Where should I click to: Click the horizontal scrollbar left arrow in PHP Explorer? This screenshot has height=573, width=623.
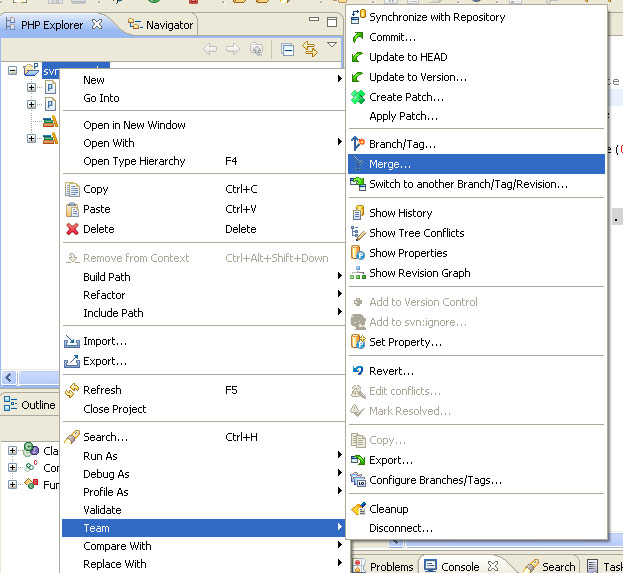pyautogui.click(x=8, y=377)
